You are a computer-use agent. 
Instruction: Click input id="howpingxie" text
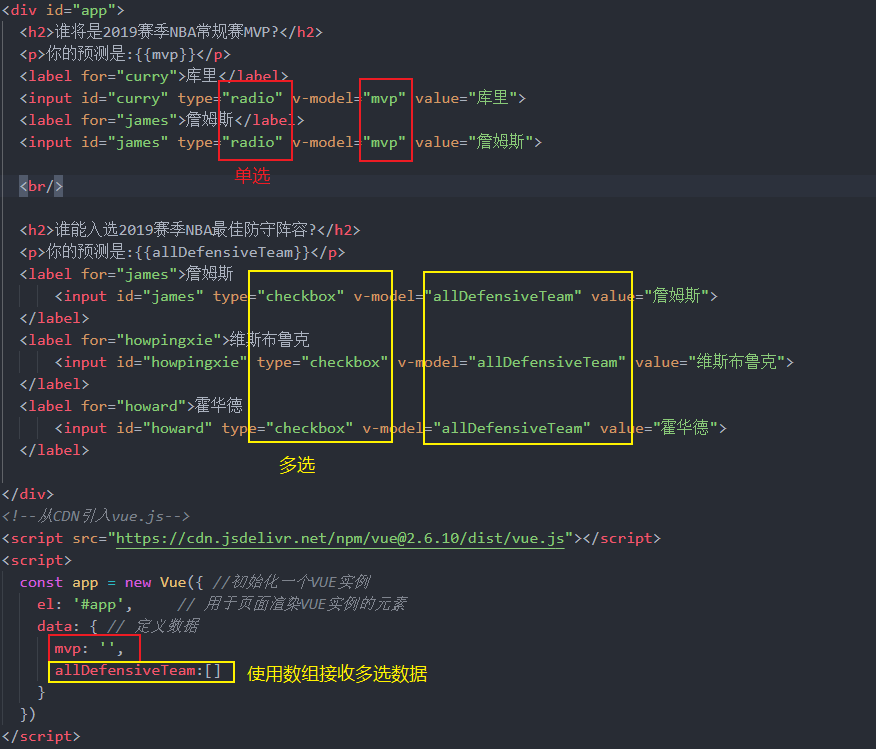pos(151,362)
